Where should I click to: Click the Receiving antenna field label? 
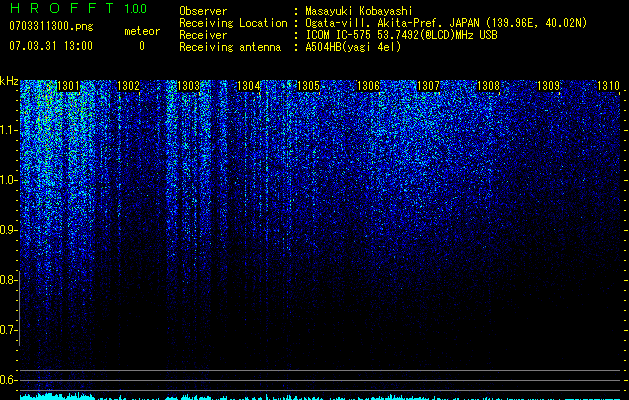(x=230, y=47)
